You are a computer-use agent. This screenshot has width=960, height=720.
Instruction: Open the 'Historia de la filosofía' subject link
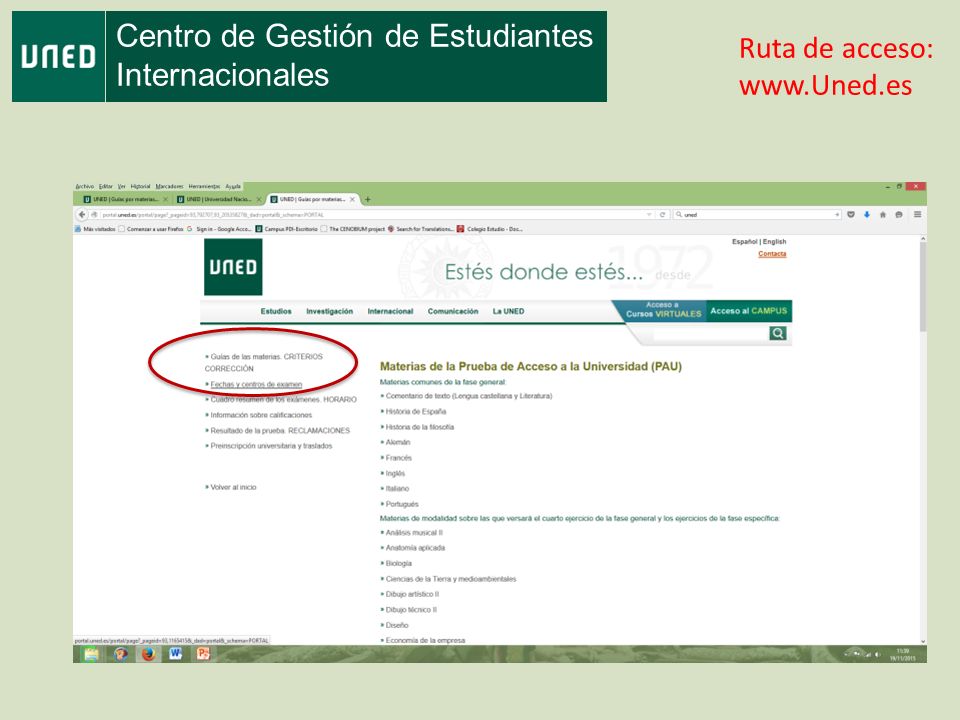419,427
